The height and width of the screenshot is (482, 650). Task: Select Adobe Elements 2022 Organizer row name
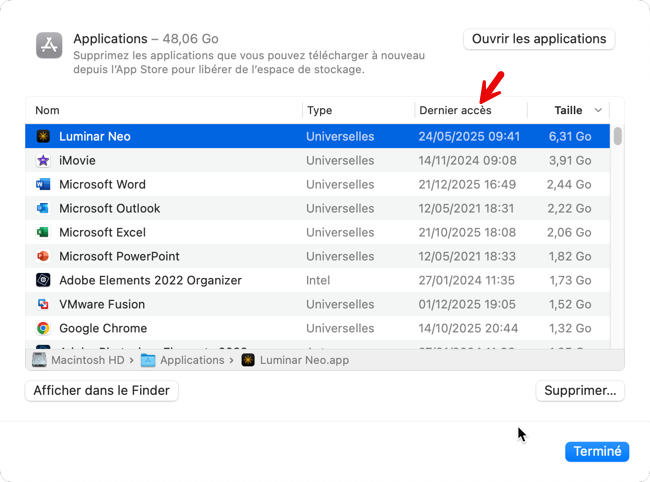[x=150, y=280]
